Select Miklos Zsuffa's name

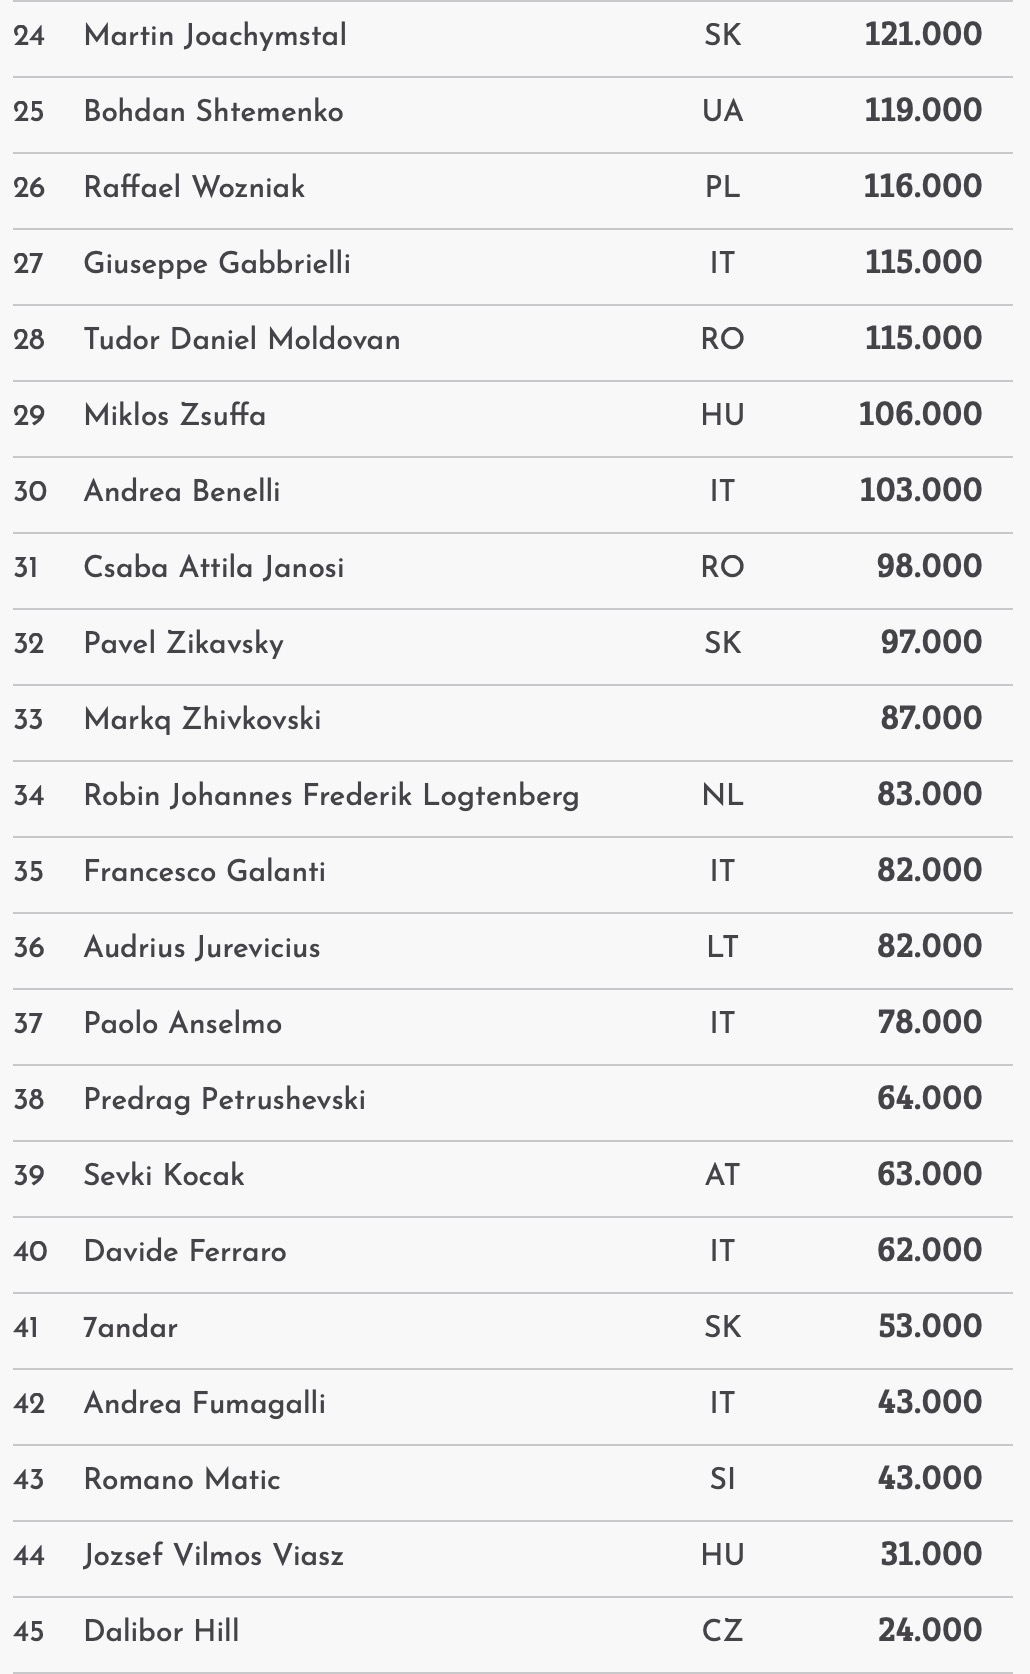pos(175,415)
